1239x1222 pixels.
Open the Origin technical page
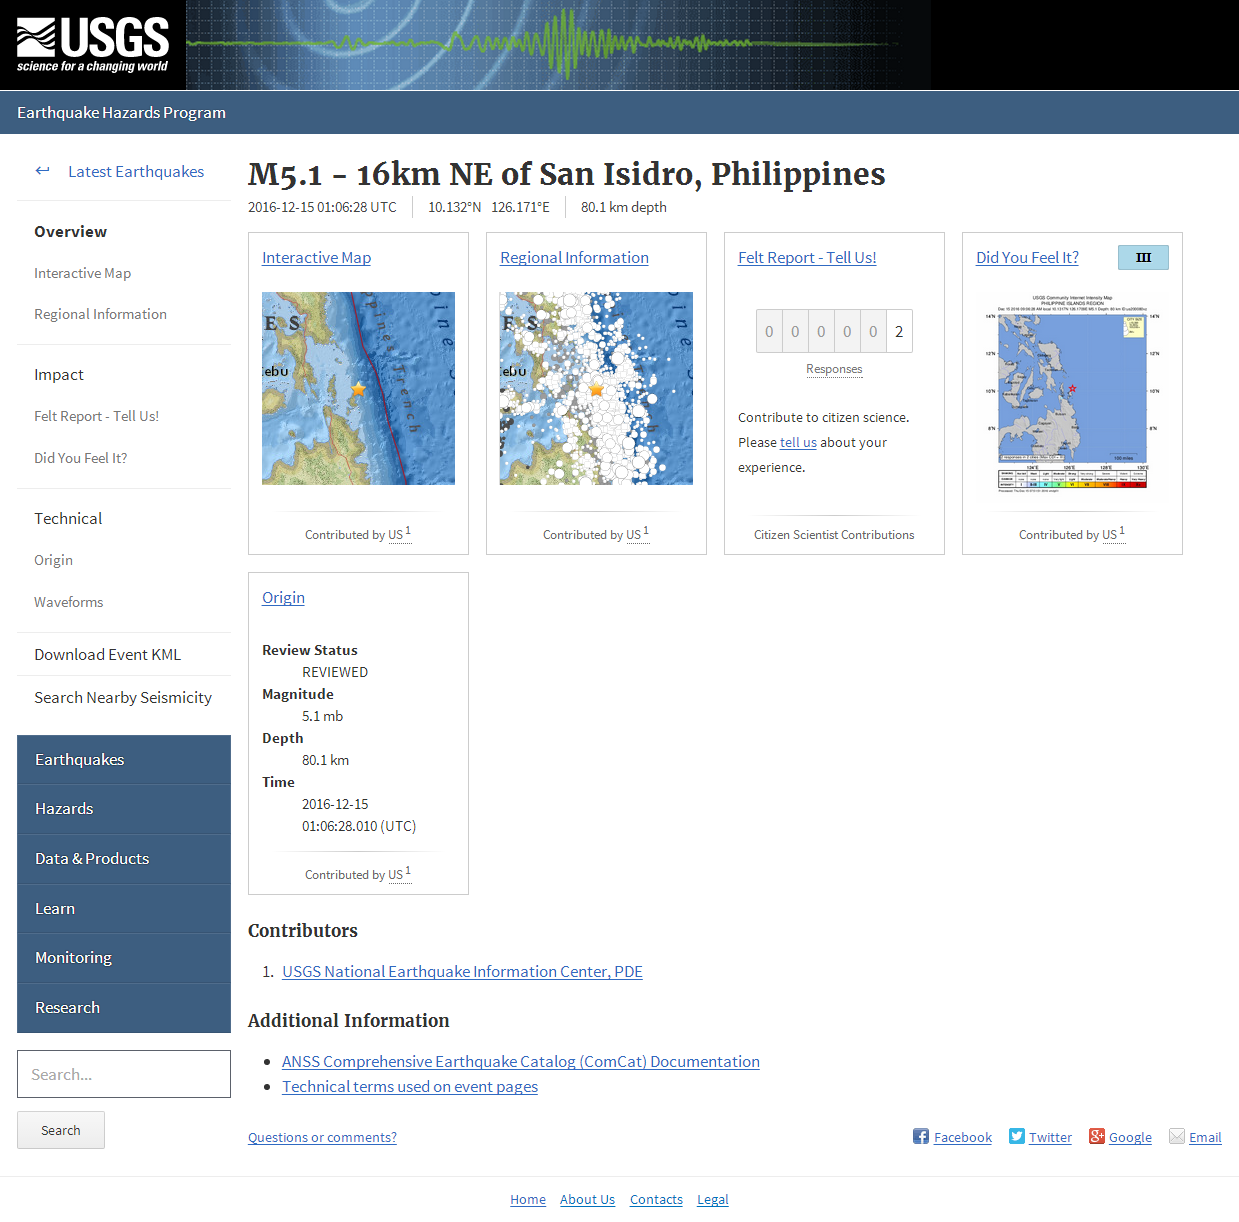pyautogui.click(x=283, y=597)
